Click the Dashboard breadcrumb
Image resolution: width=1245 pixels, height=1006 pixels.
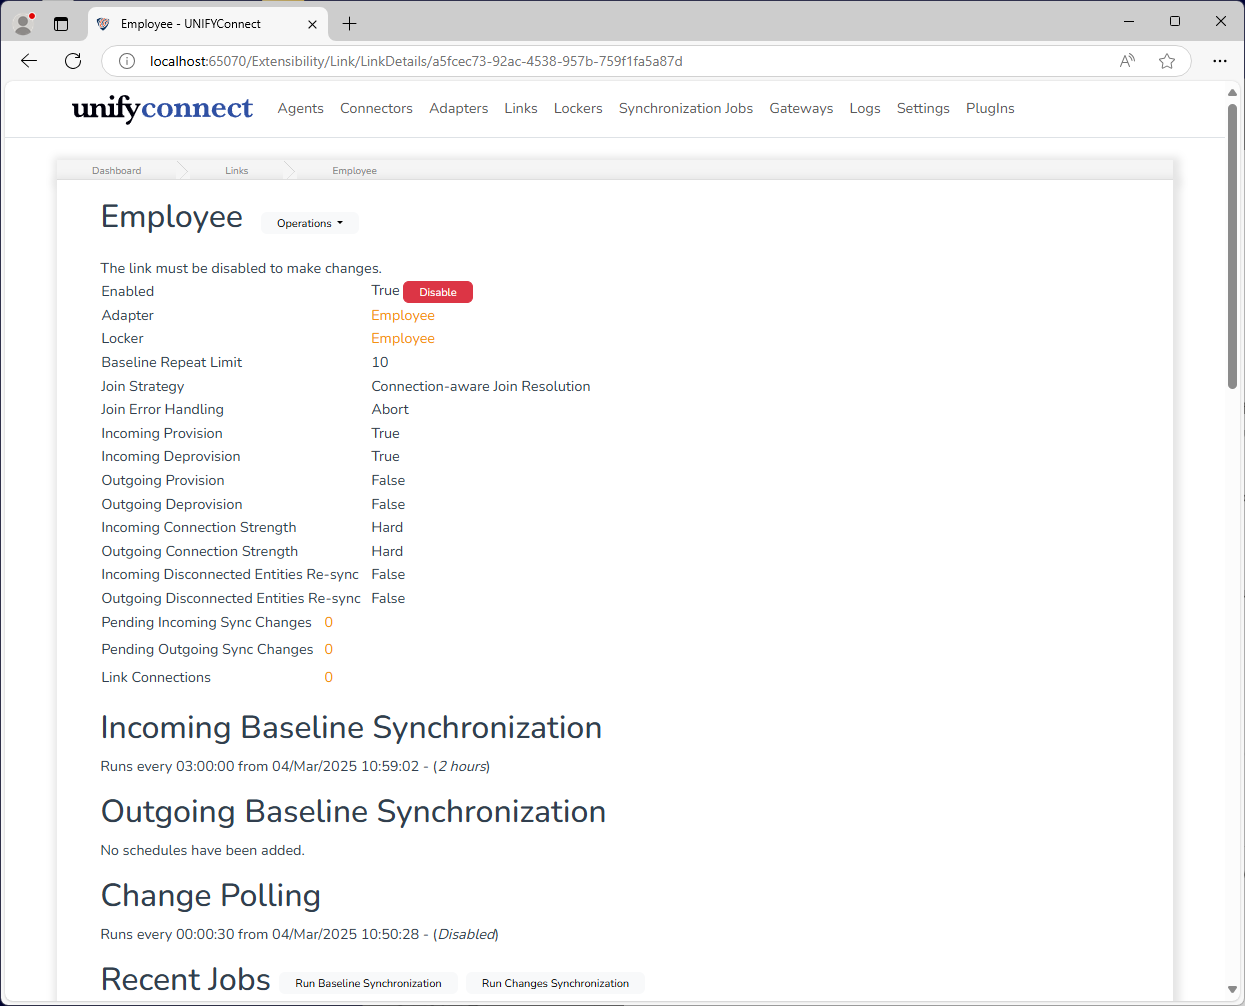(117, 171)
